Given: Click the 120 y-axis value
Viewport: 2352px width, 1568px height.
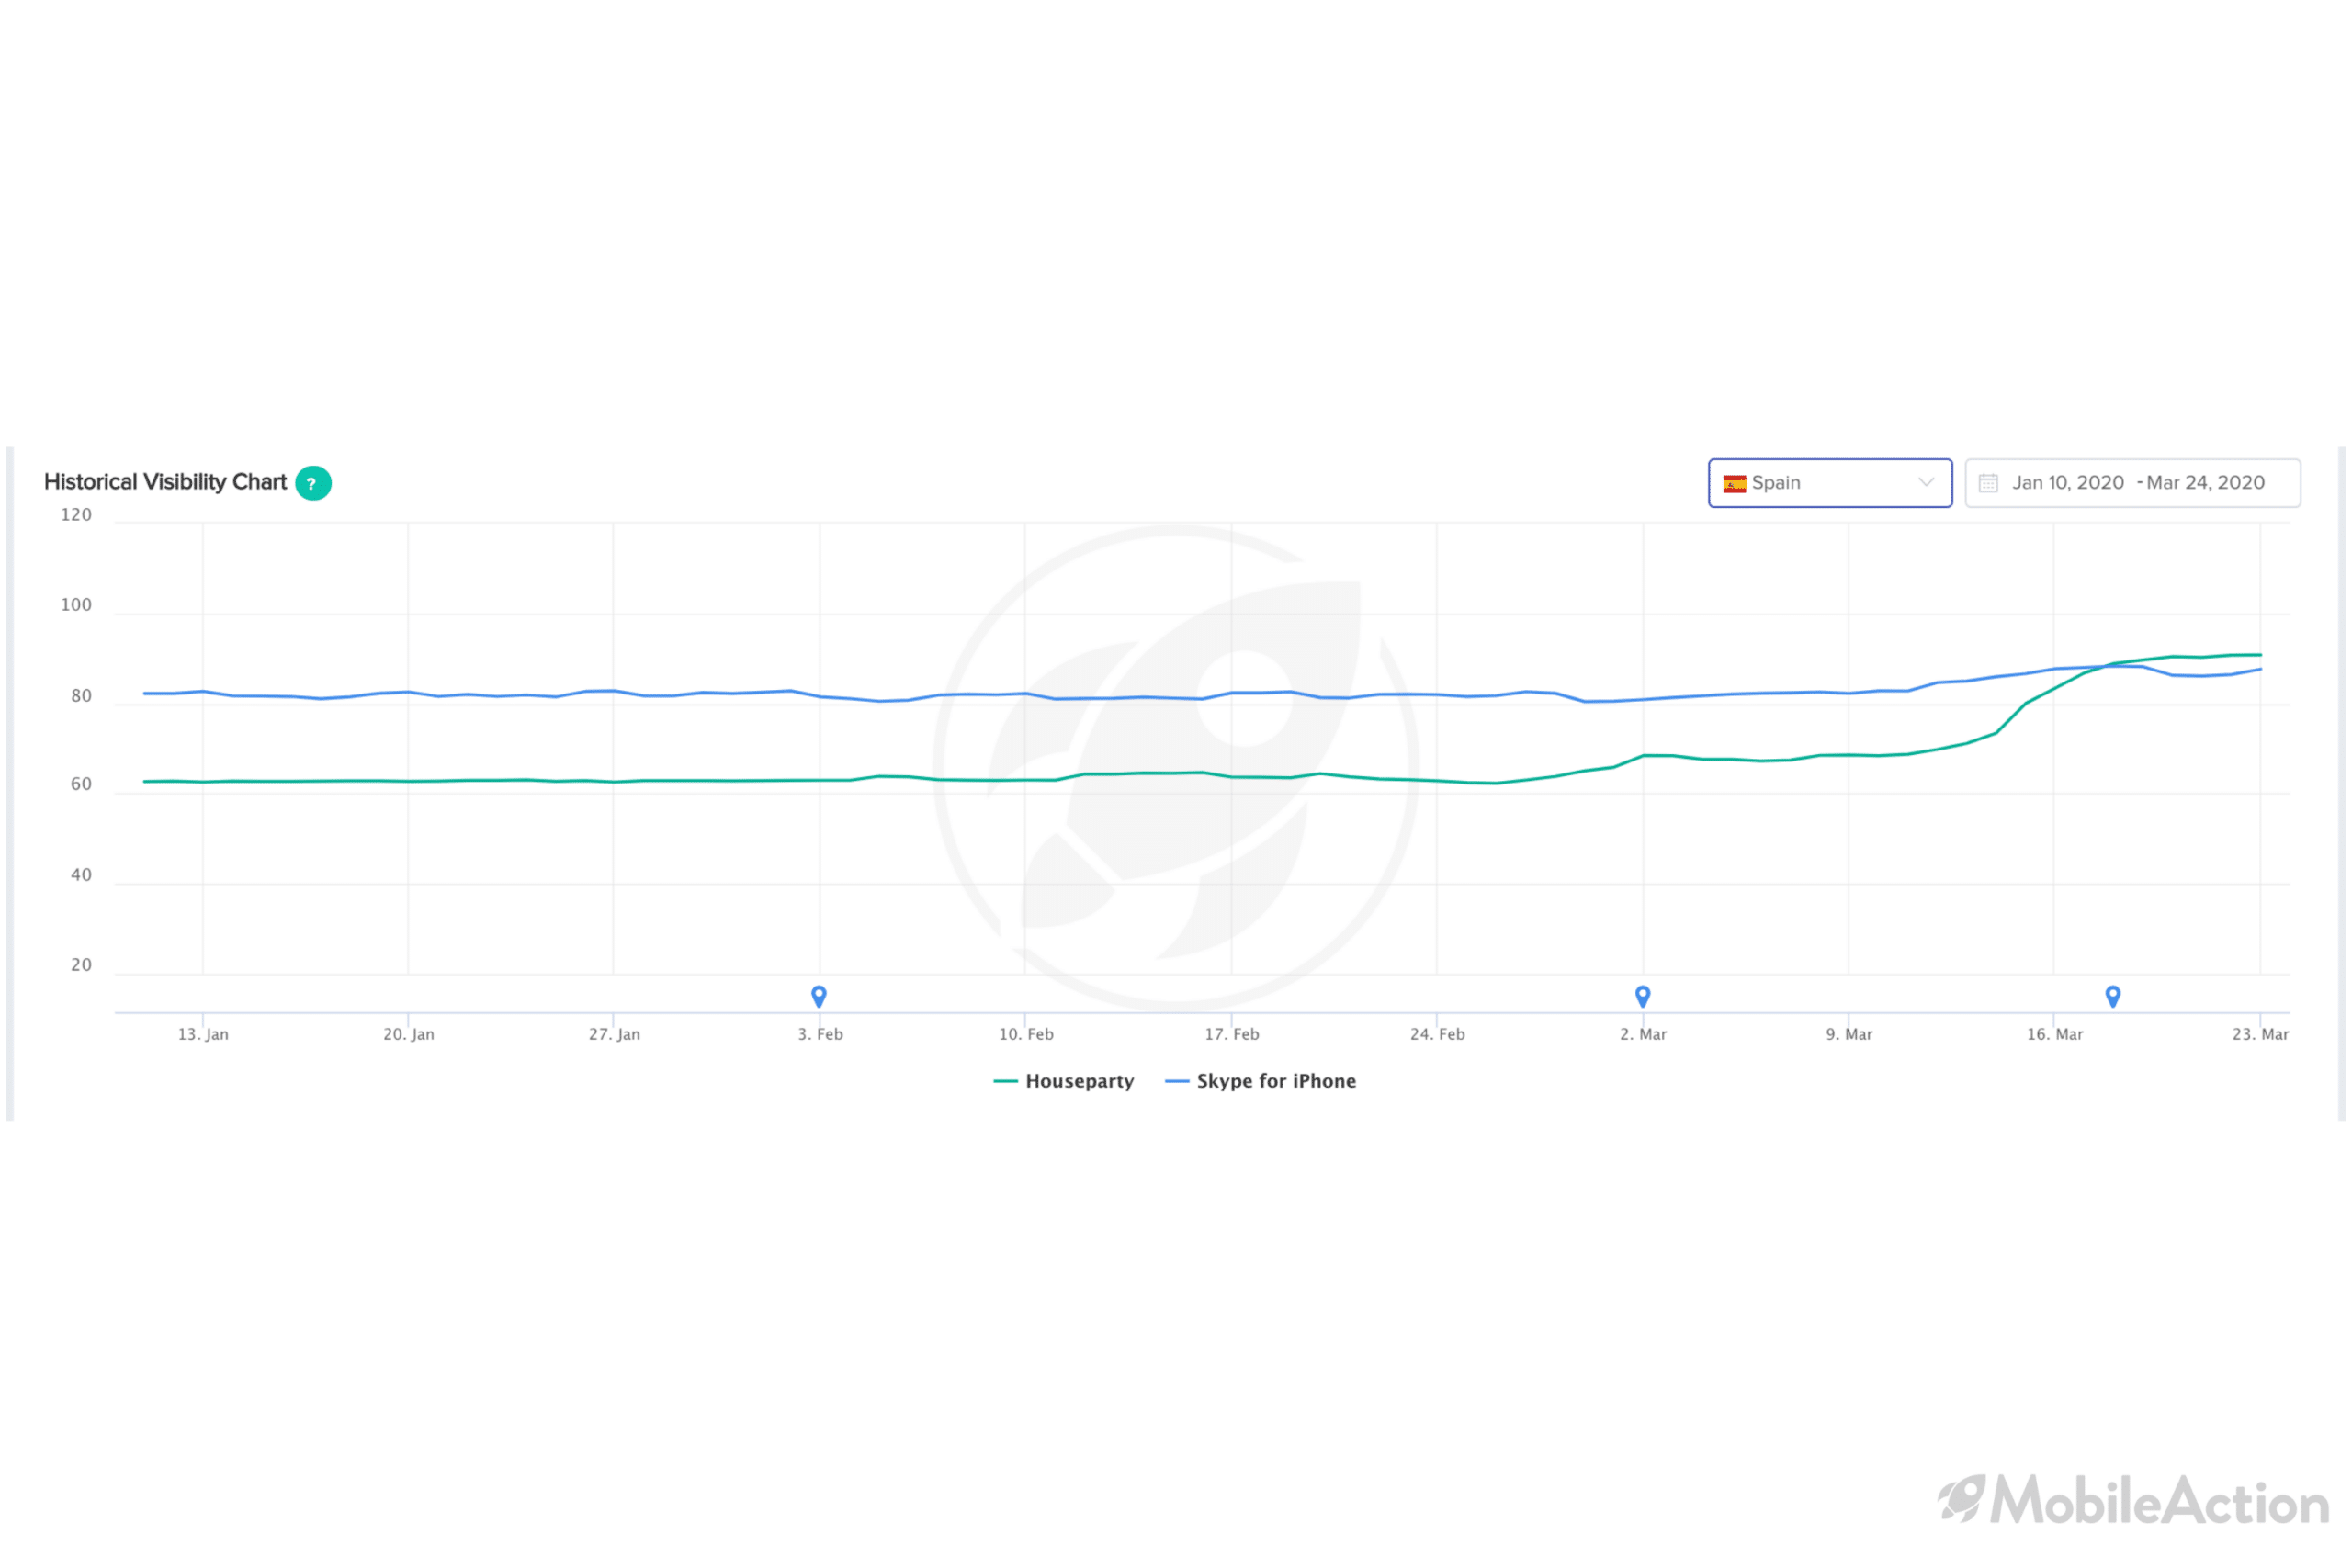Looking at the screenshot, I should coord(76,515).
